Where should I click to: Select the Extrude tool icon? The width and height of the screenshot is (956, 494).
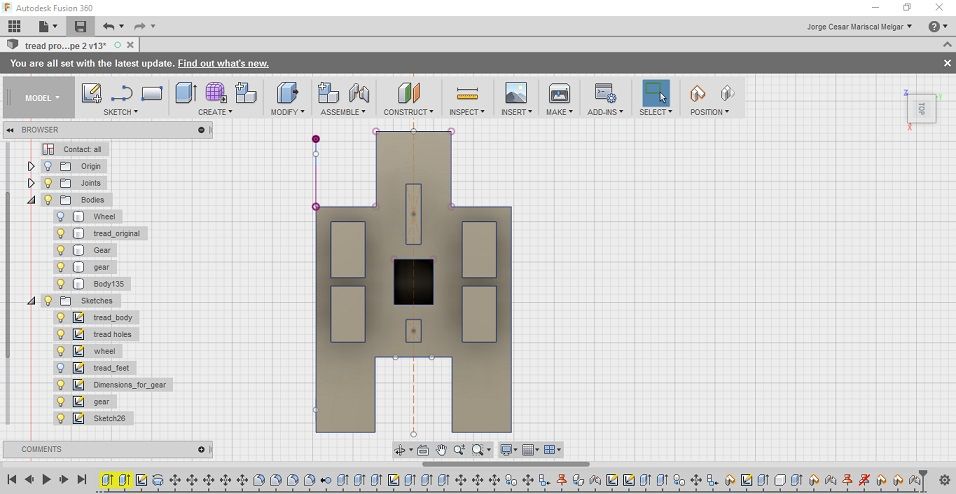click(x=185, y=93)
